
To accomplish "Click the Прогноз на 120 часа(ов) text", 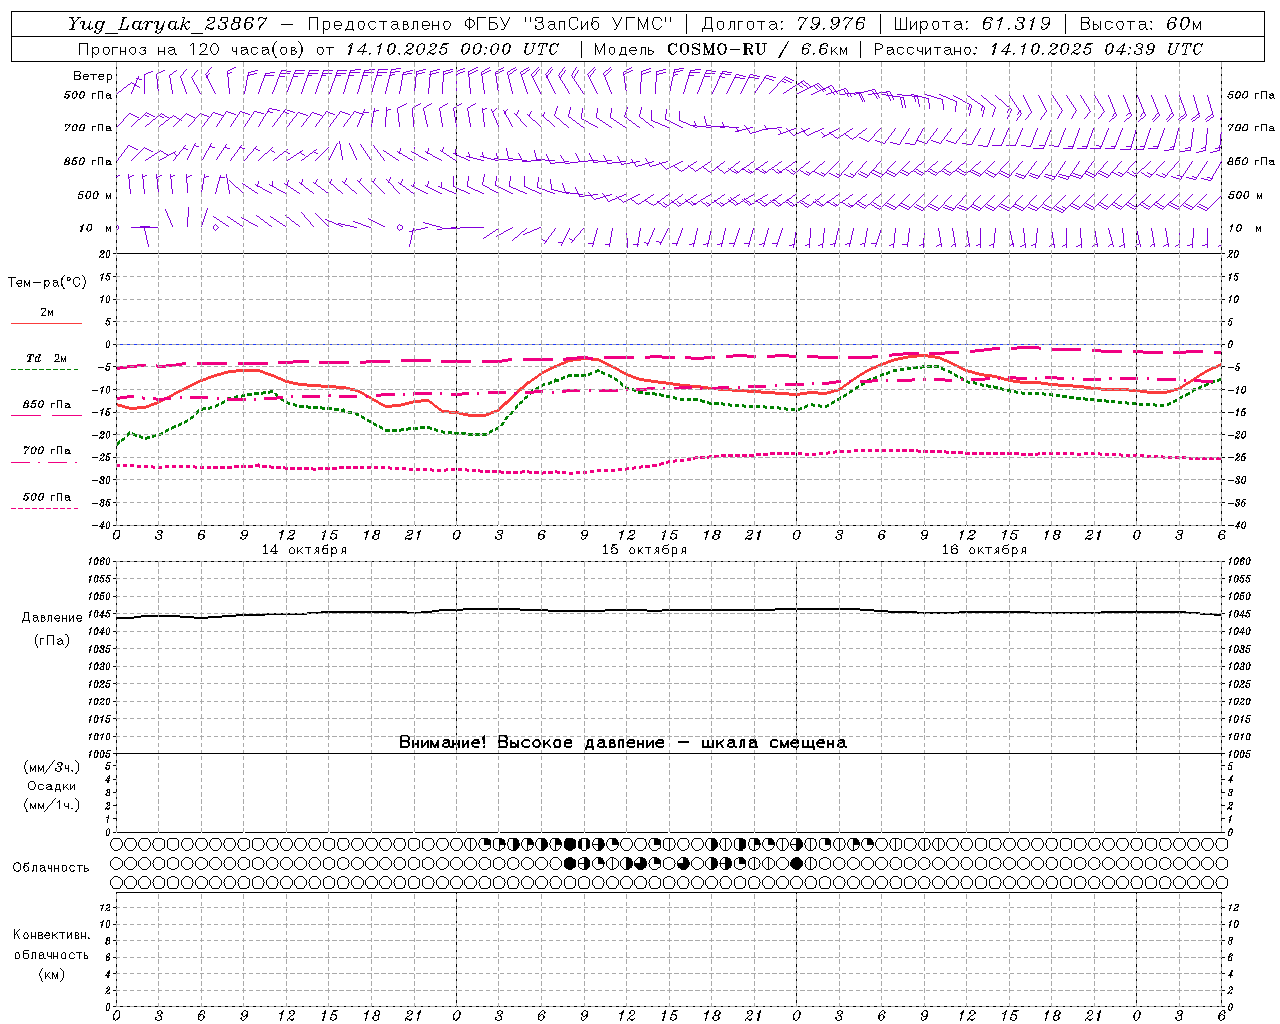I will point(193,49).
